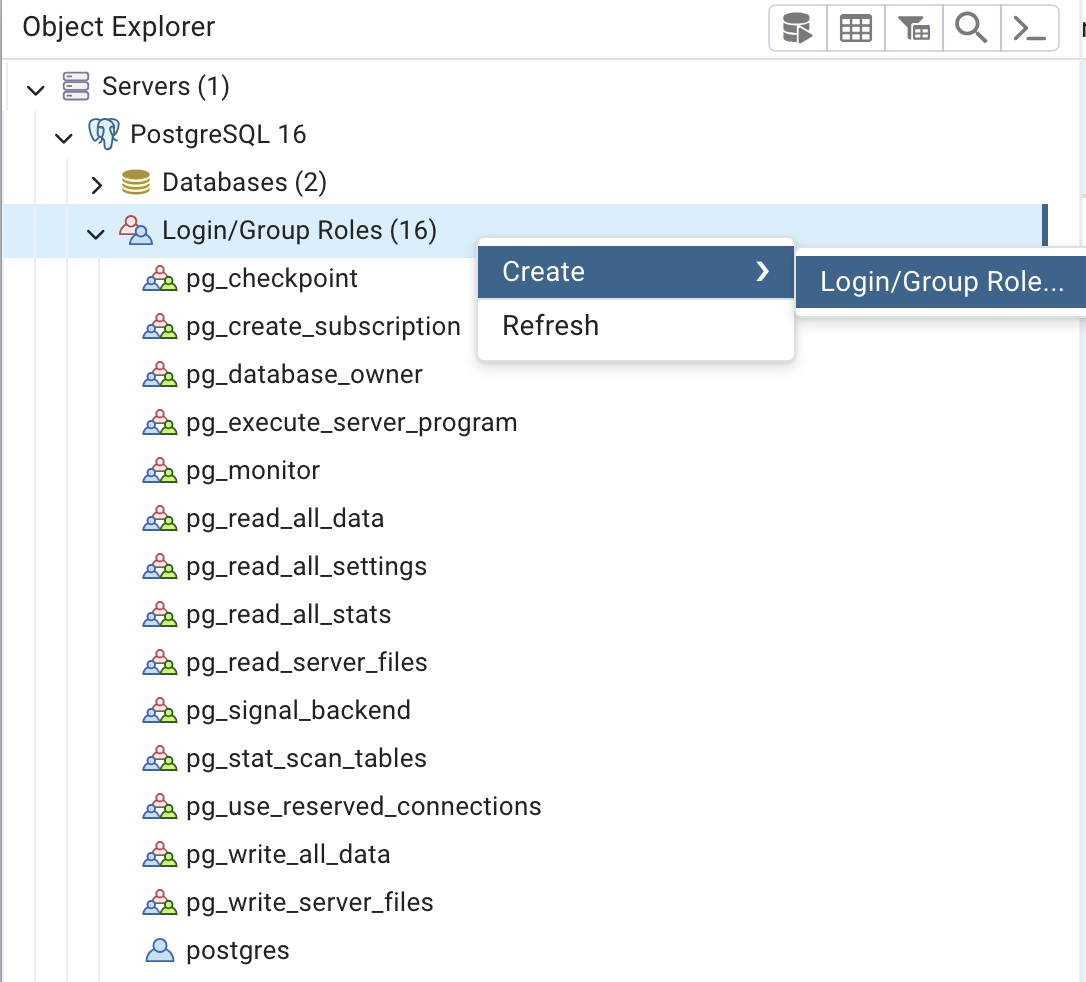Click the pg_stat_scan_tables role icon

coord(160,758)
